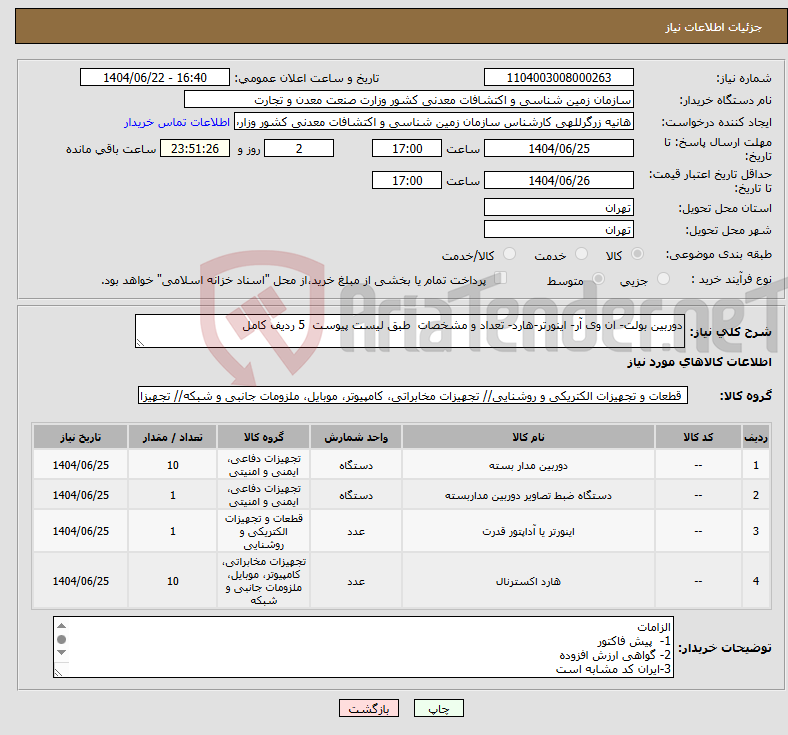788x735 pixels.
Task: Select the کالا/خدمت radio button
Action: tap(510, 254)
